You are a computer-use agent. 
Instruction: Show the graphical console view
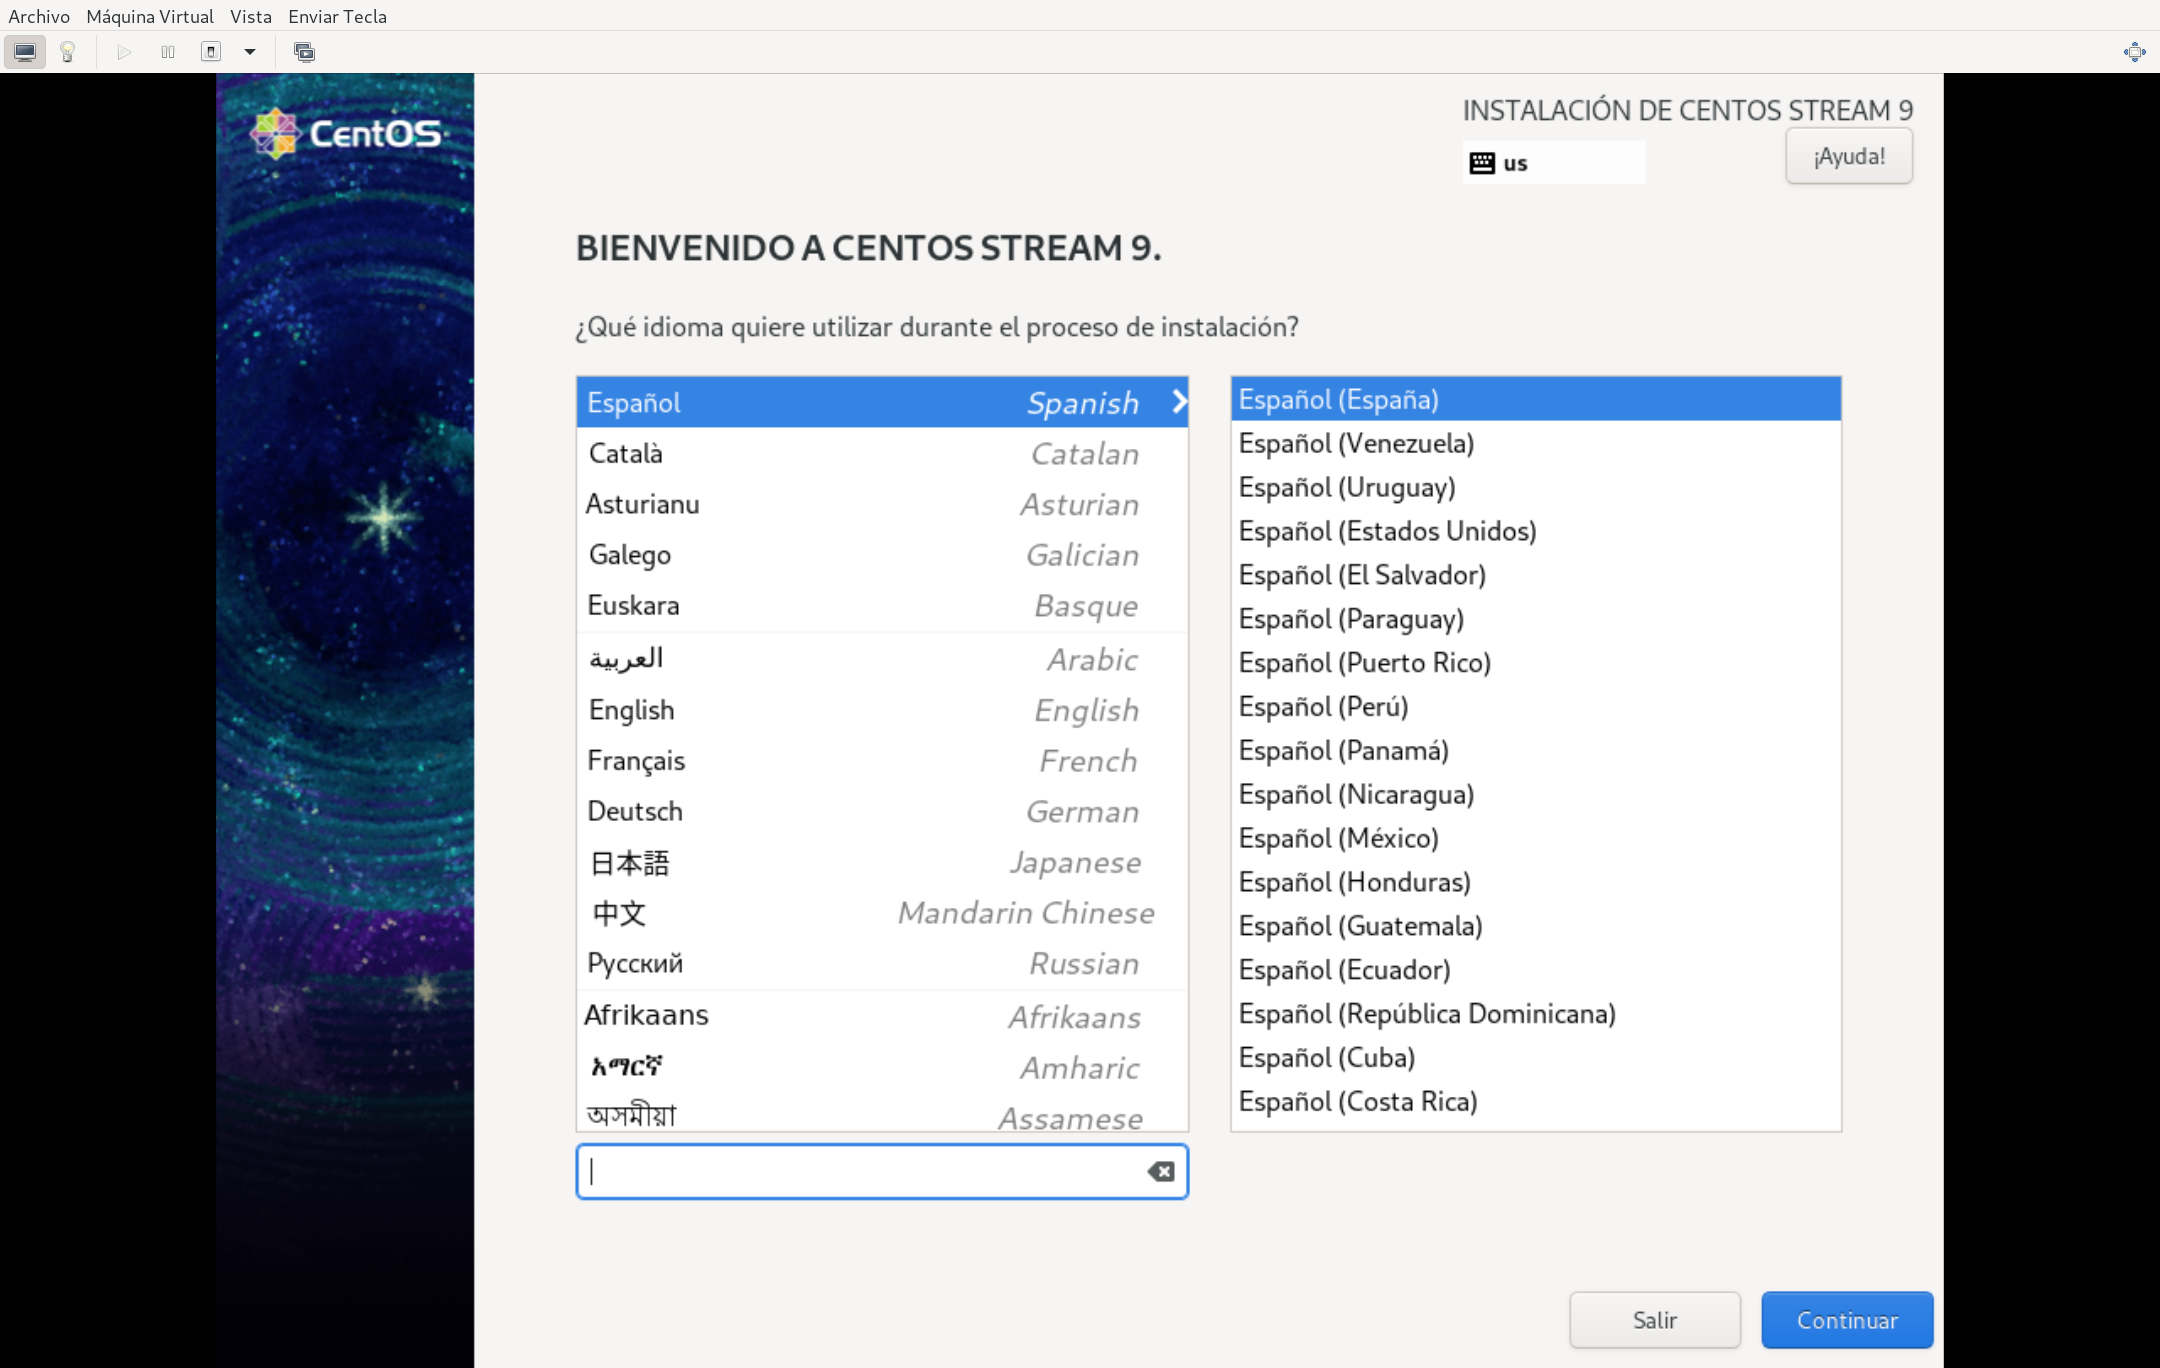click(25, 52)
